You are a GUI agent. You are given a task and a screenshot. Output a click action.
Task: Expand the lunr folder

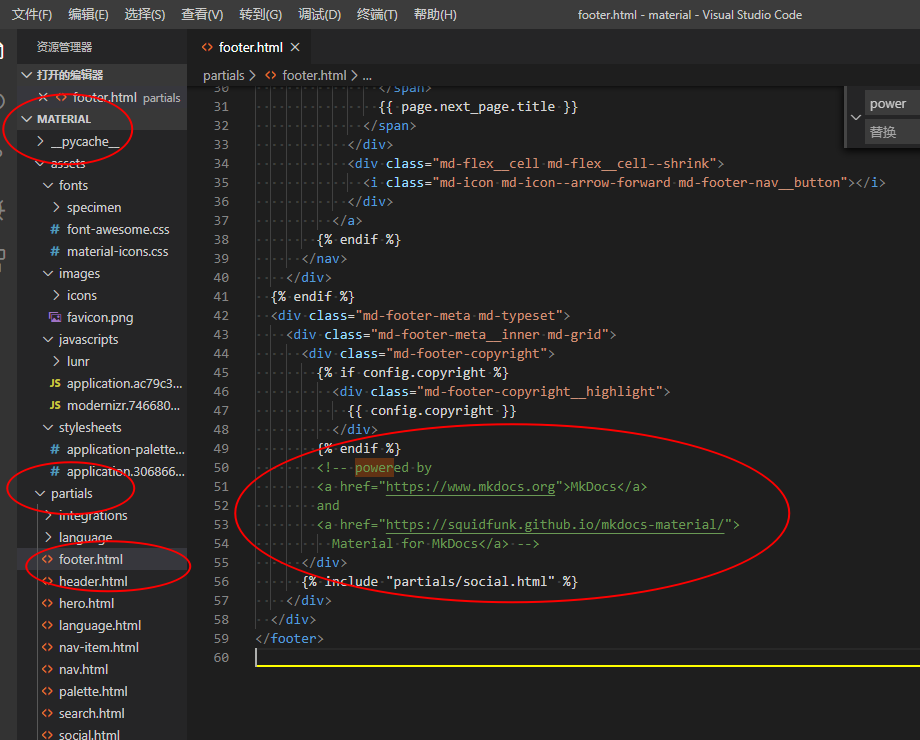(56, 361)
